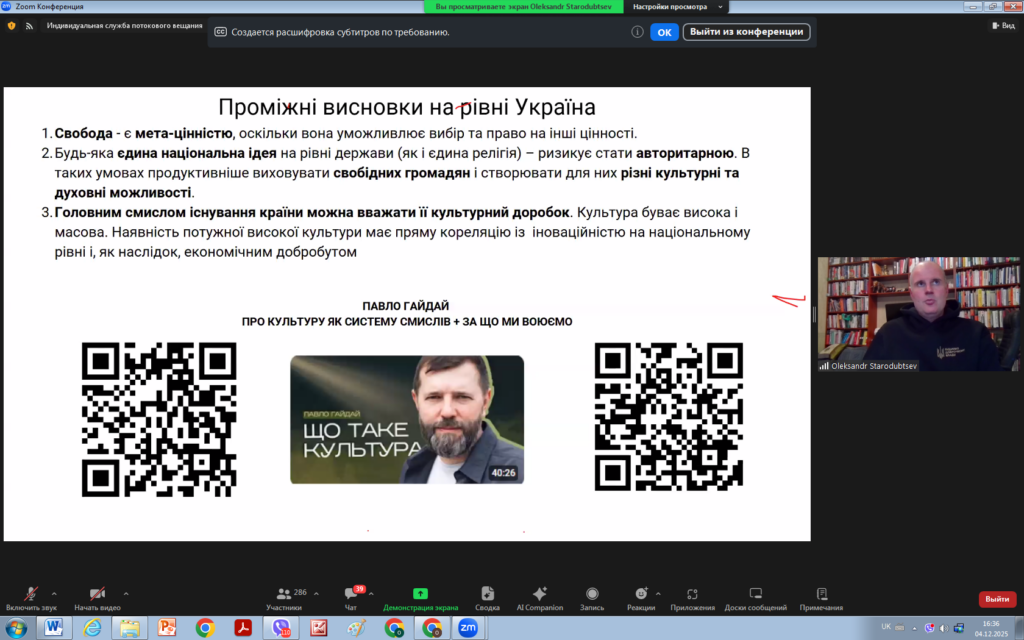Click OK on the subtitles notification
Viewport: 1024px width, 640px height.
point(664,32)
